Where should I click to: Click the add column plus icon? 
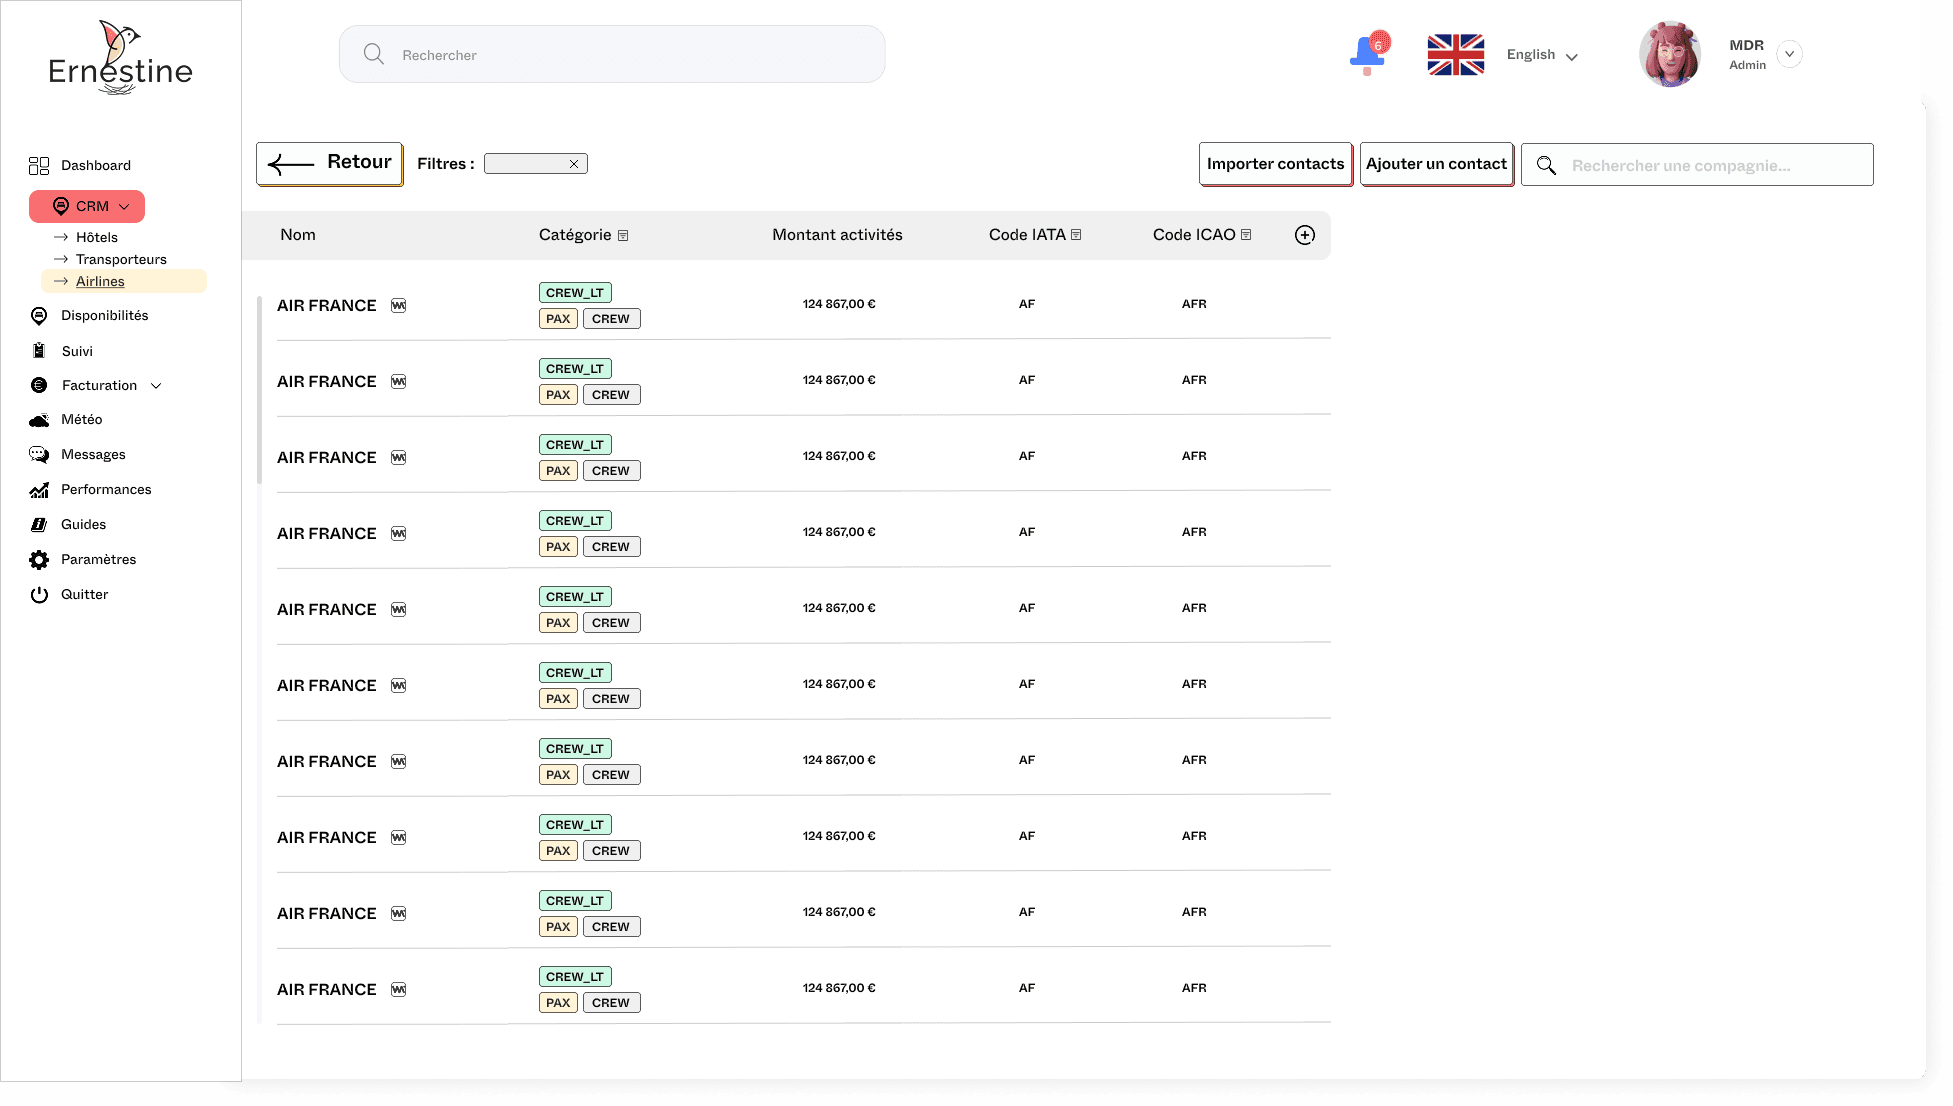click(1305, 235)
